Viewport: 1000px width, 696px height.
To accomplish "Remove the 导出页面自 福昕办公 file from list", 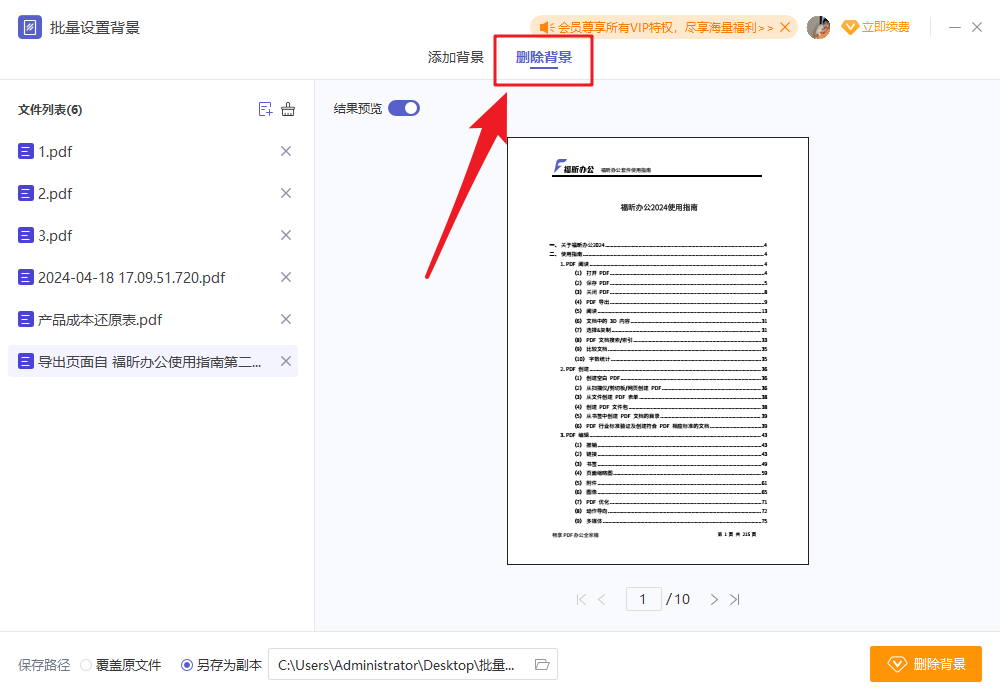I will 286,362.
